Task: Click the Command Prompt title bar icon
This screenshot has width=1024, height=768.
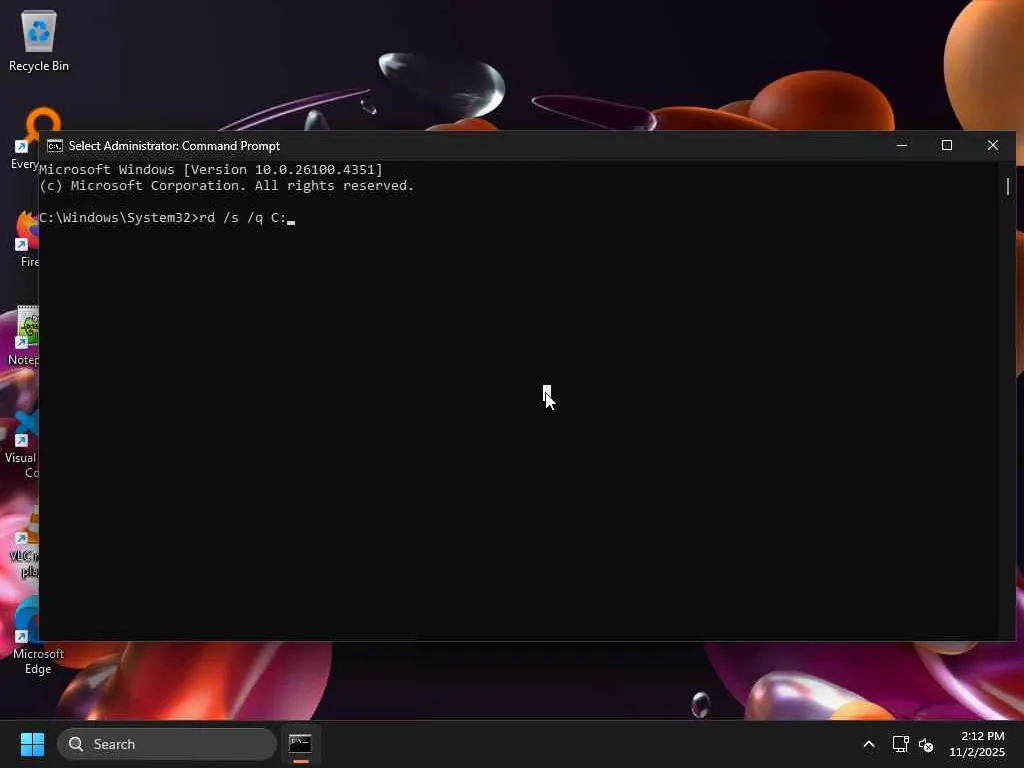Action: (x=55, y=146)
